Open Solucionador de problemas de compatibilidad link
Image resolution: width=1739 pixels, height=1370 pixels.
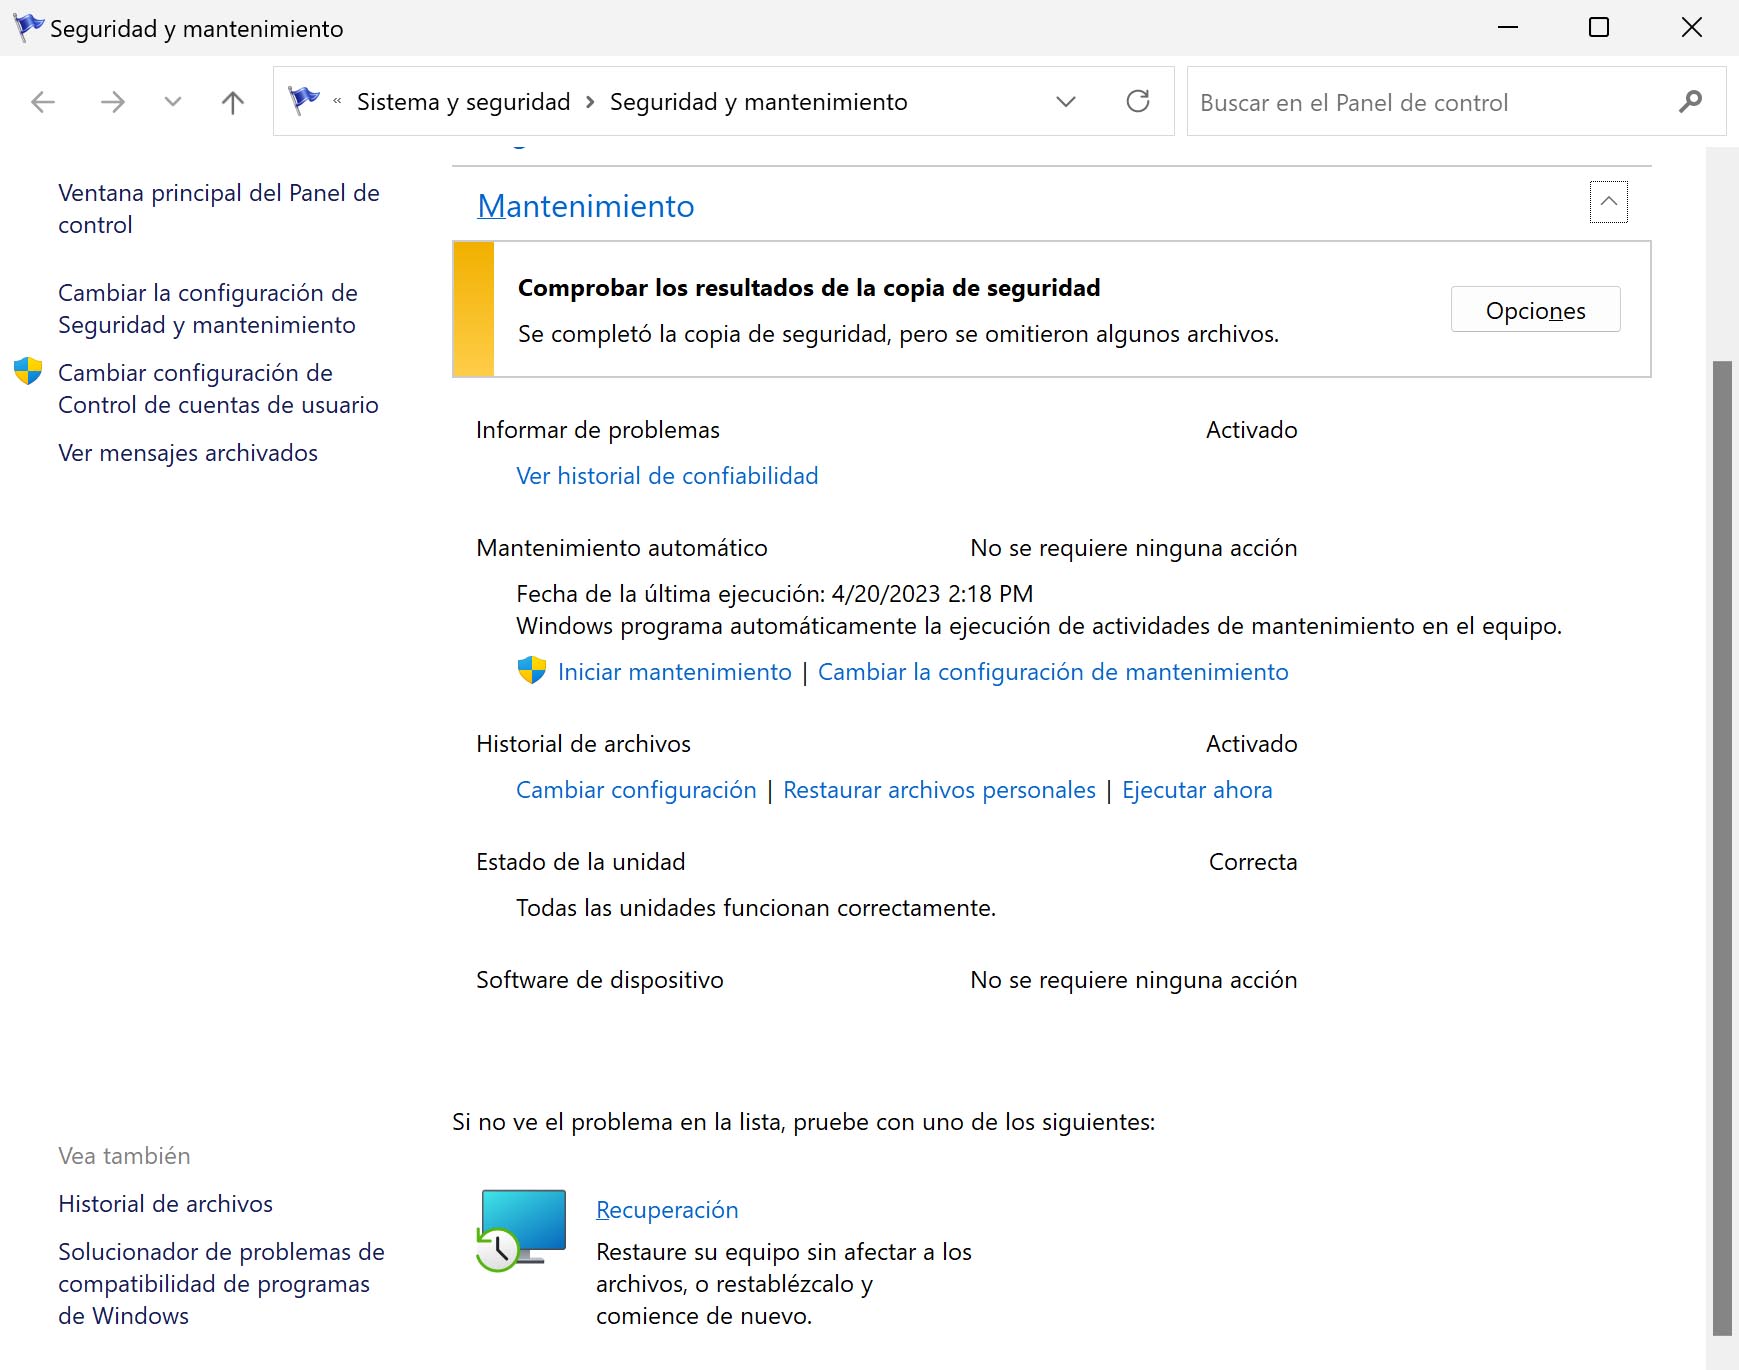pos(221,1284)
